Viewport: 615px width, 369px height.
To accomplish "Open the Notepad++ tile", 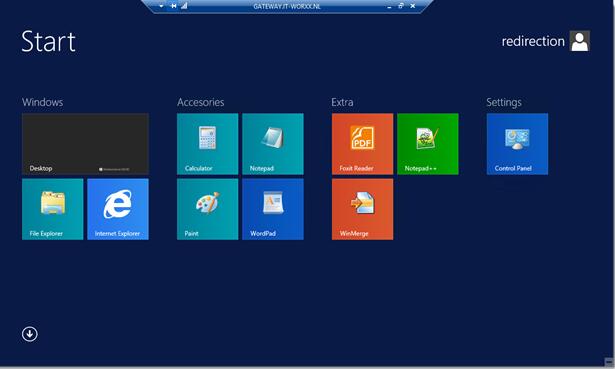I will pos(428,144).
